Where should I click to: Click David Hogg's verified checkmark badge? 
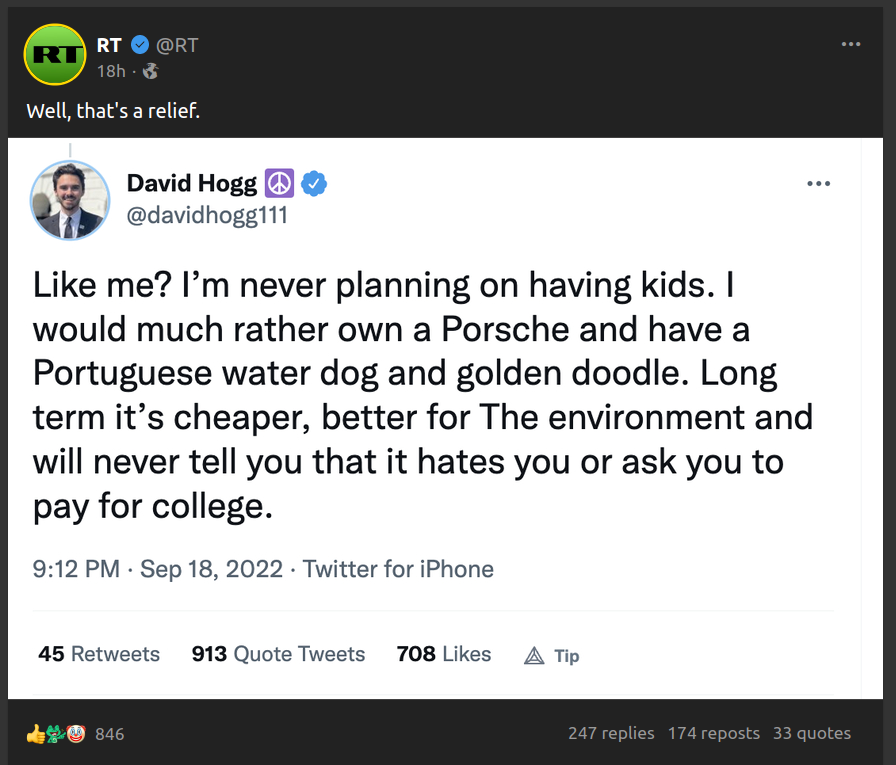pos(314,184)
